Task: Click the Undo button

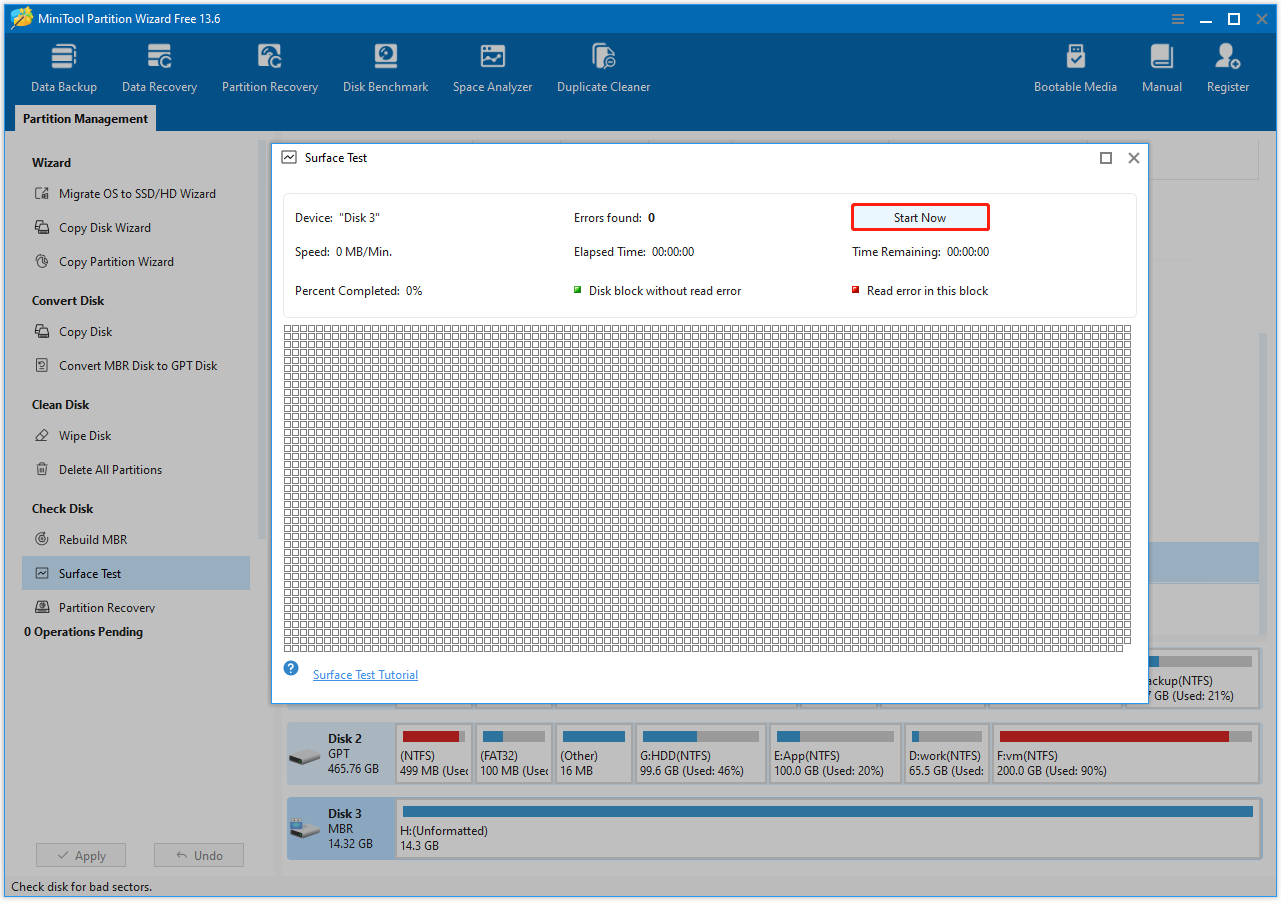Action: tap(199, 856)
